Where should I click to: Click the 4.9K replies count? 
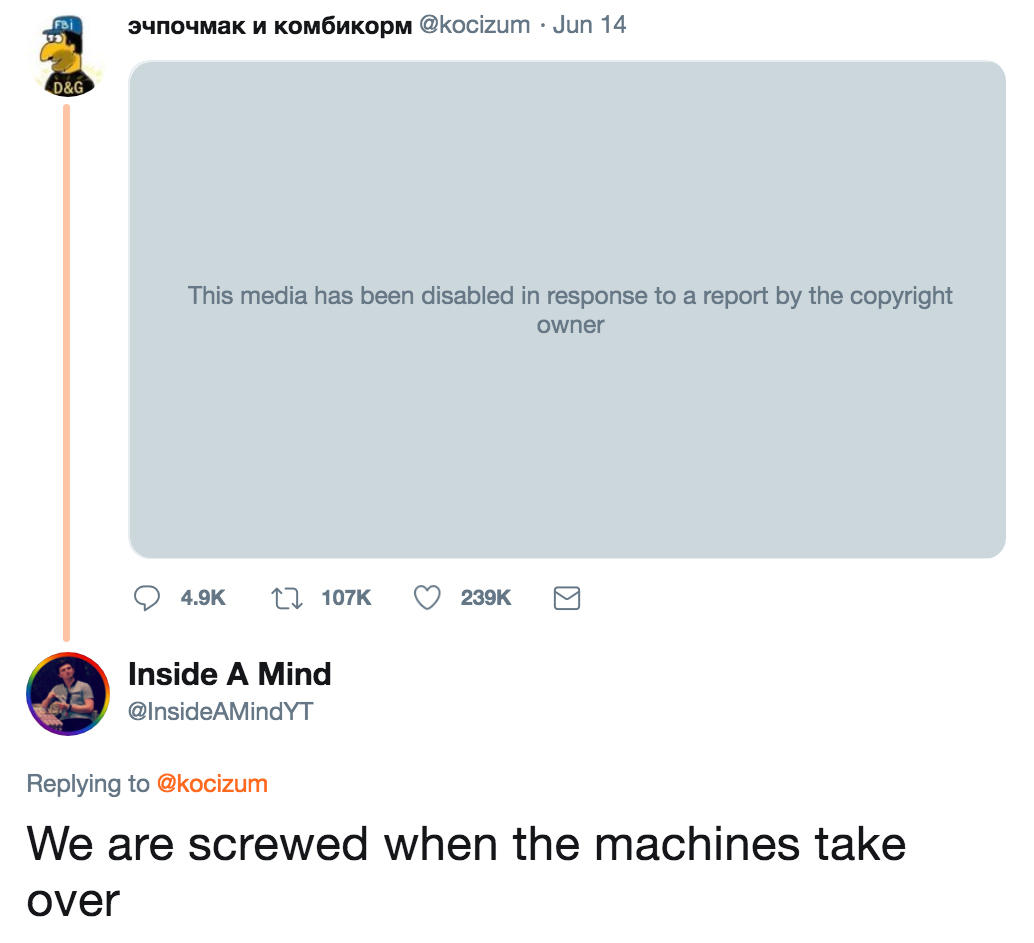(203, 598)
